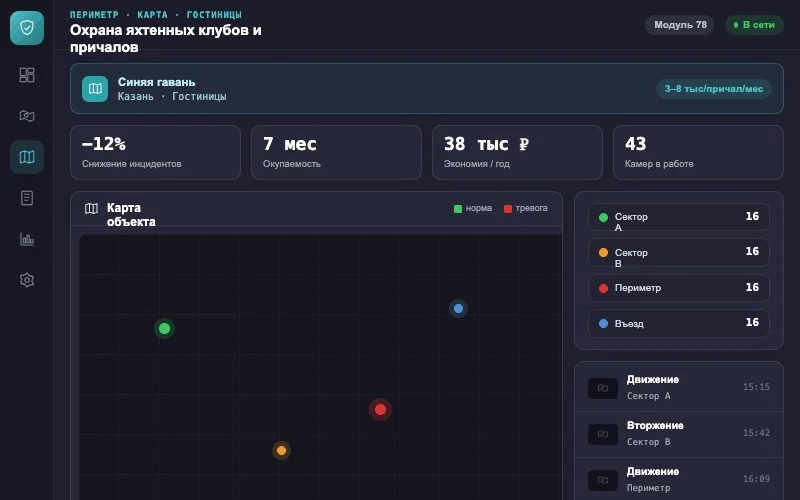Click the ПЕРИМЕТР breadcrumb
Image resolution: width=800 pixels, height=500 pixels.
(x=94, y=15)
